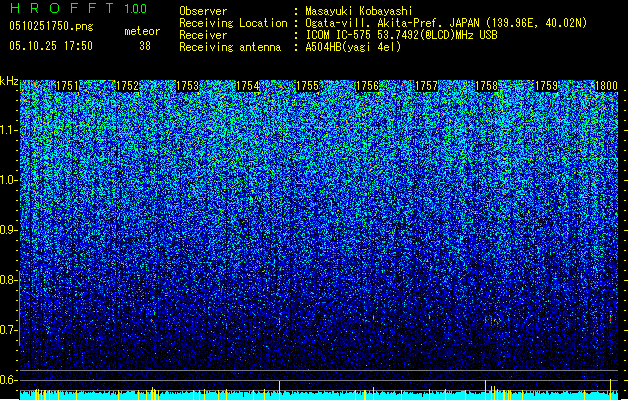
Task: Click the 1751 time marker
Action: (x=67, y=86)
